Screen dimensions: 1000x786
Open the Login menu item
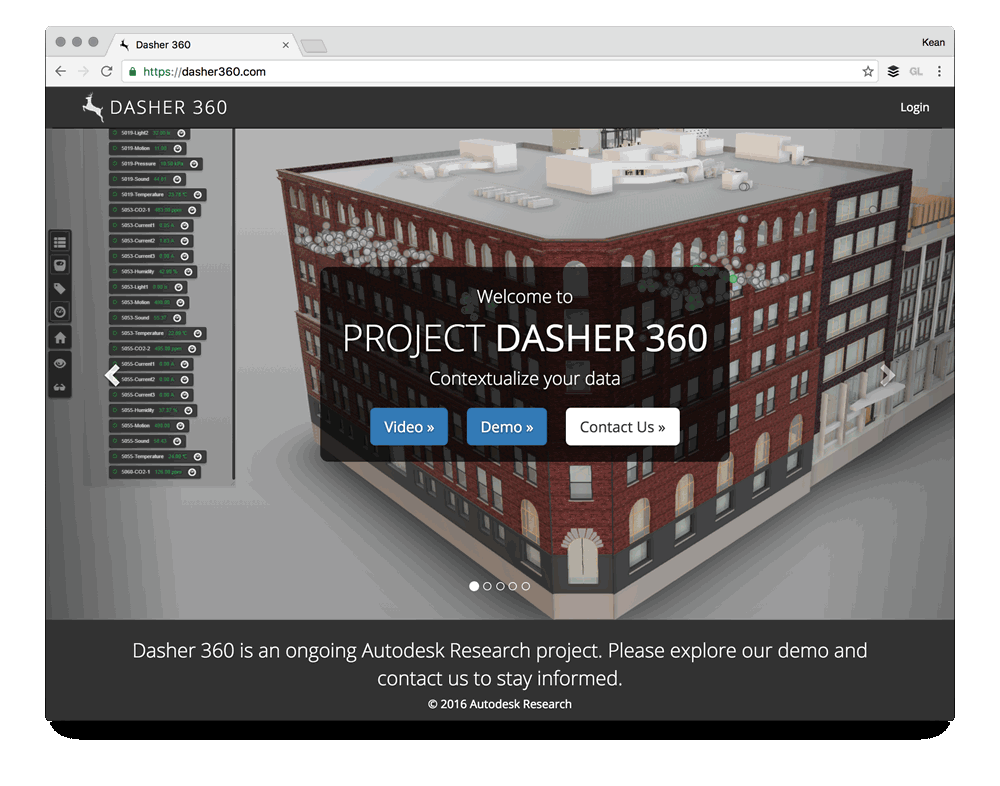click(x=913, y=107)
